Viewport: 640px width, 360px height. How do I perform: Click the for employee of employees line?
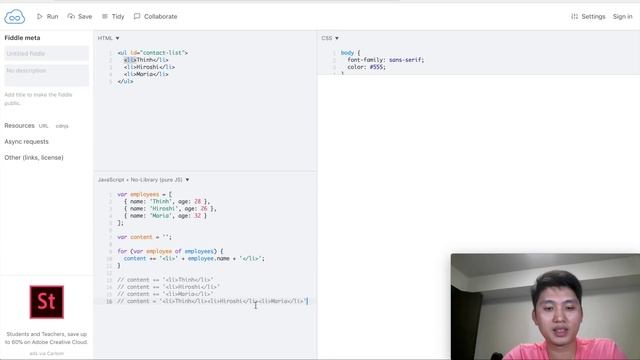pyautogui.click(x=170, y=251)
